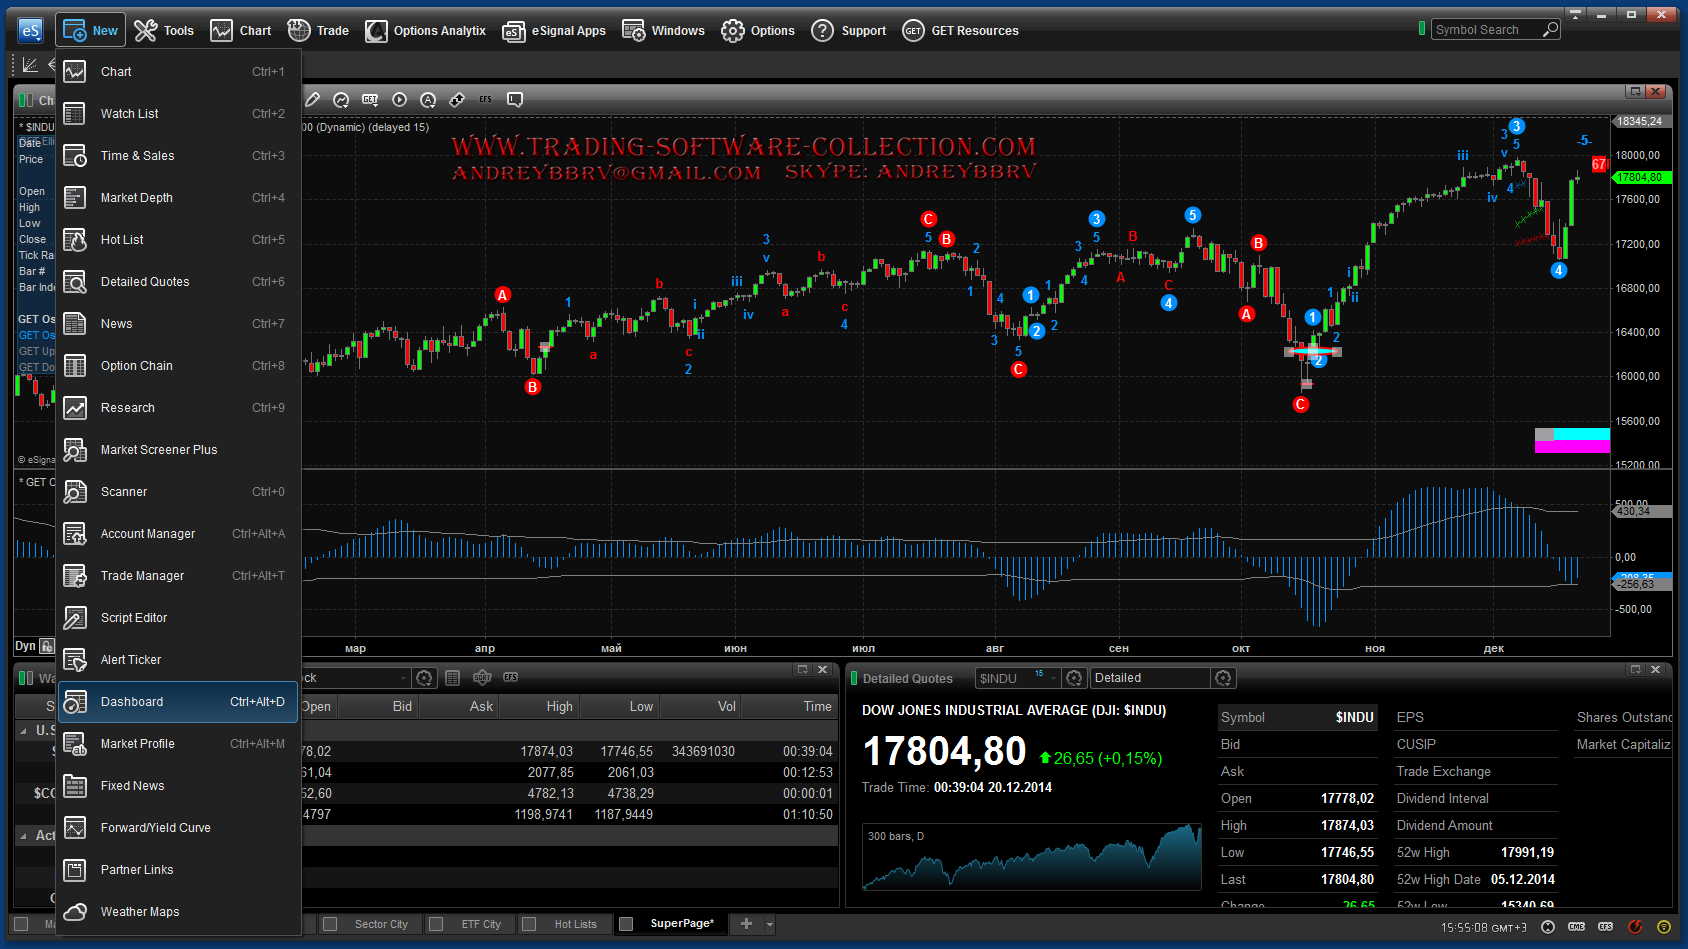Click the comment bubble icon in chart toolbar
1688x949 pixels.
pos(515,100)
